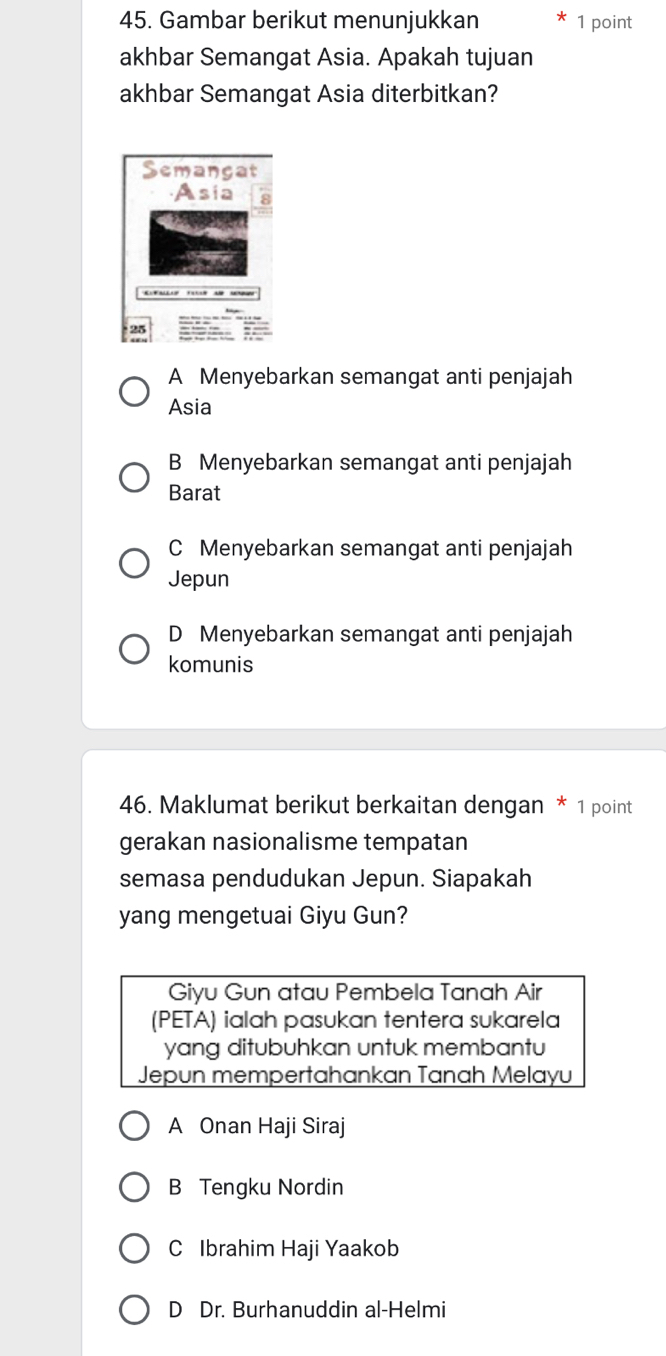Choose option B 'anti penjajah Barat'
666x1356 pixels.
point(136,478)
